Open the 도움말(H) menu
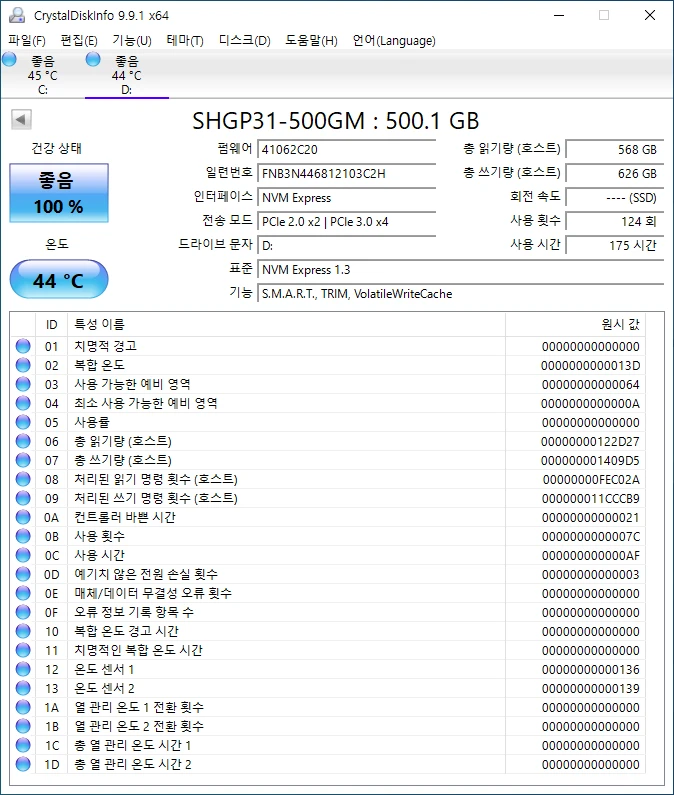 click(311, 41)
